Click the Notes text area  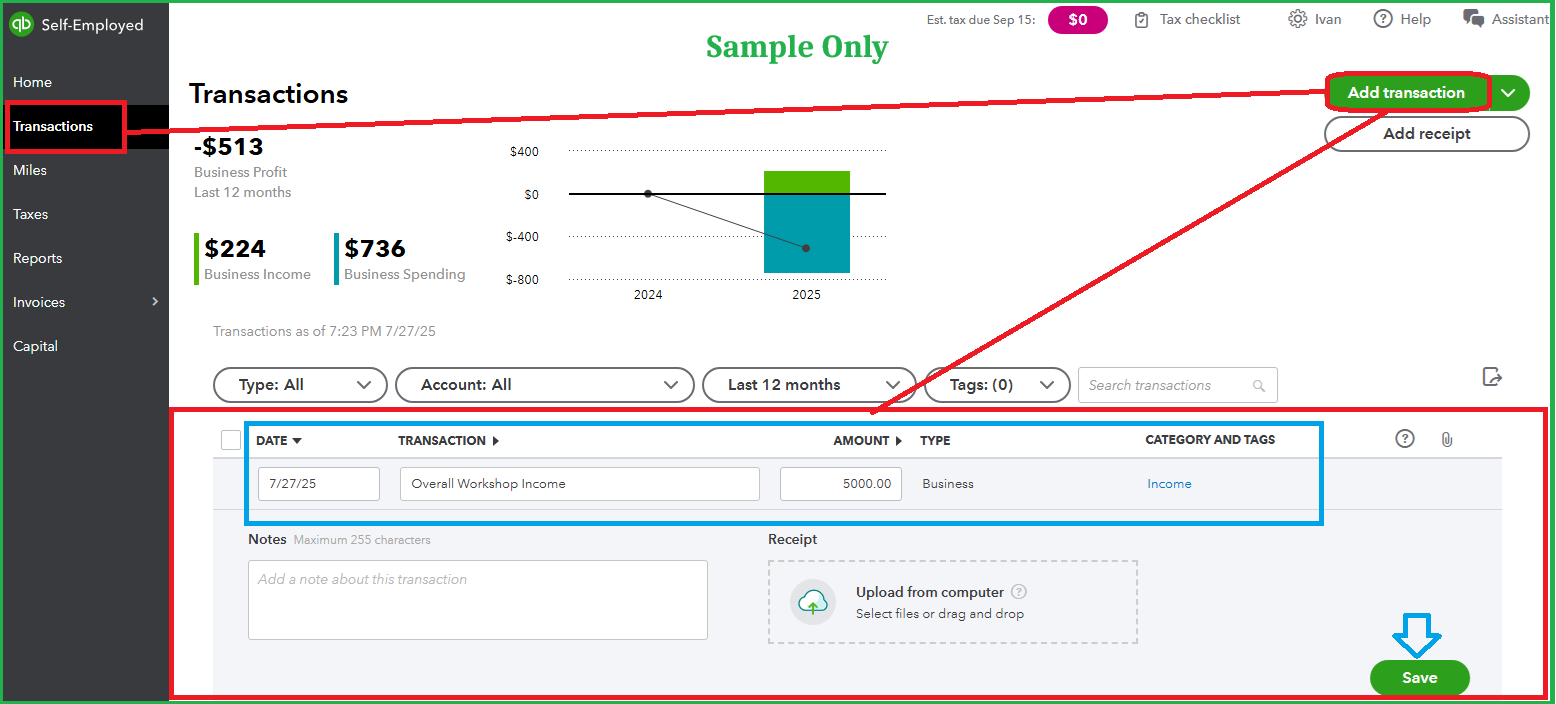coord(478,600)
